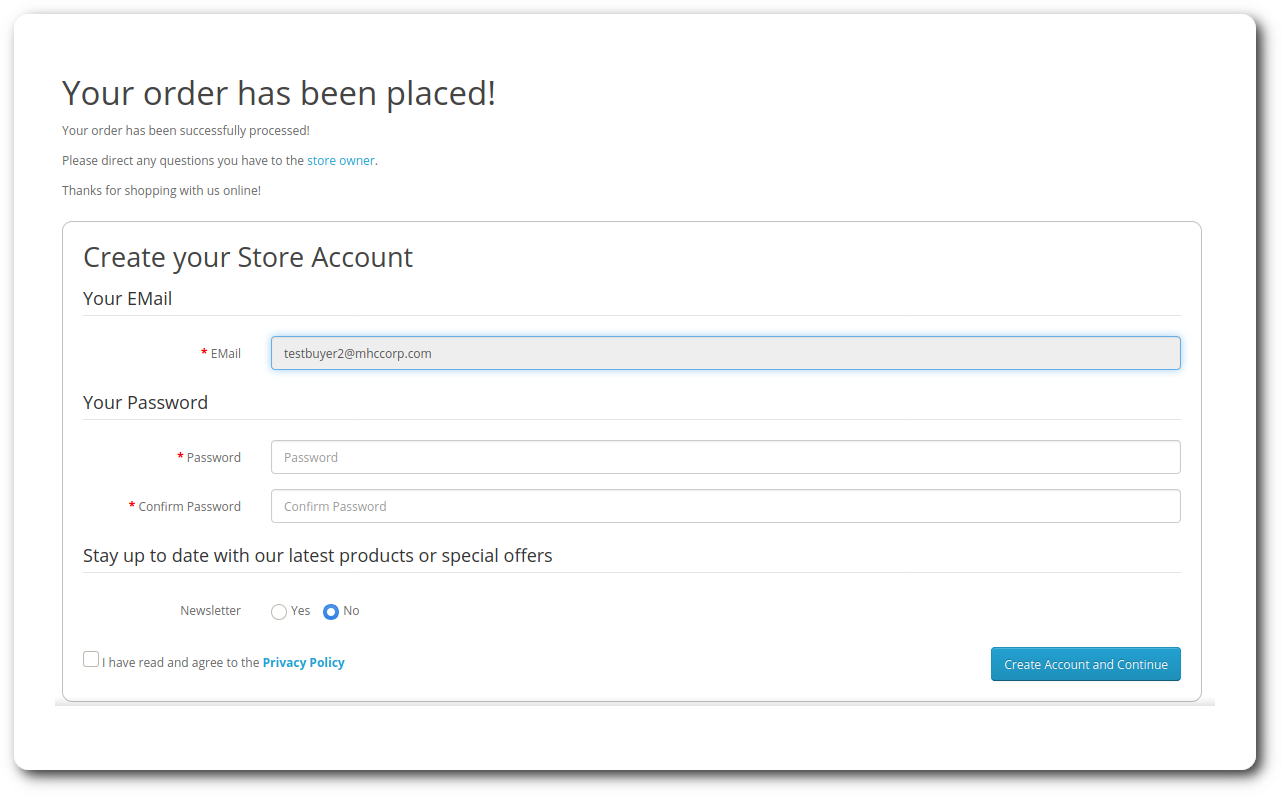1282x796 pixels.
Task: Click the Newsletter label
Action: [210, 610]
